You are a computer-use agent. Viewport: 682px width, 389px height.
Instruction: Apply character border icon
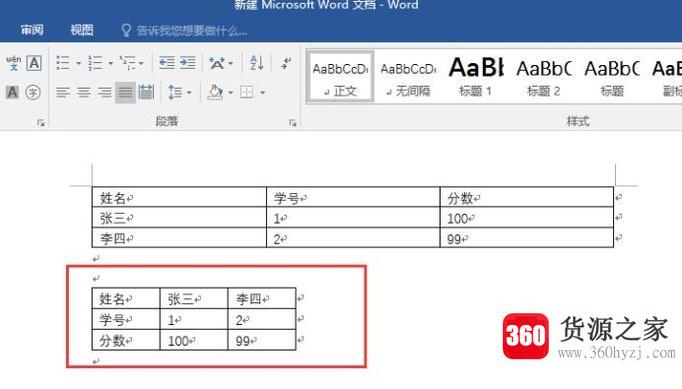[34, 63]
